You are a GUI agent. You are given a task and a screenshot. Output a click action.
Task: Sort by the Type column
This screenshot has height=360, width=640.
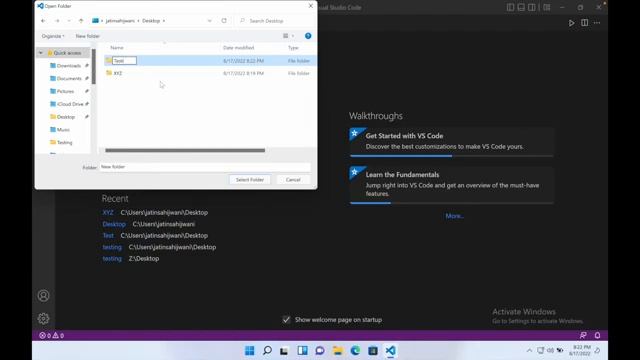[x=293, y=48]
